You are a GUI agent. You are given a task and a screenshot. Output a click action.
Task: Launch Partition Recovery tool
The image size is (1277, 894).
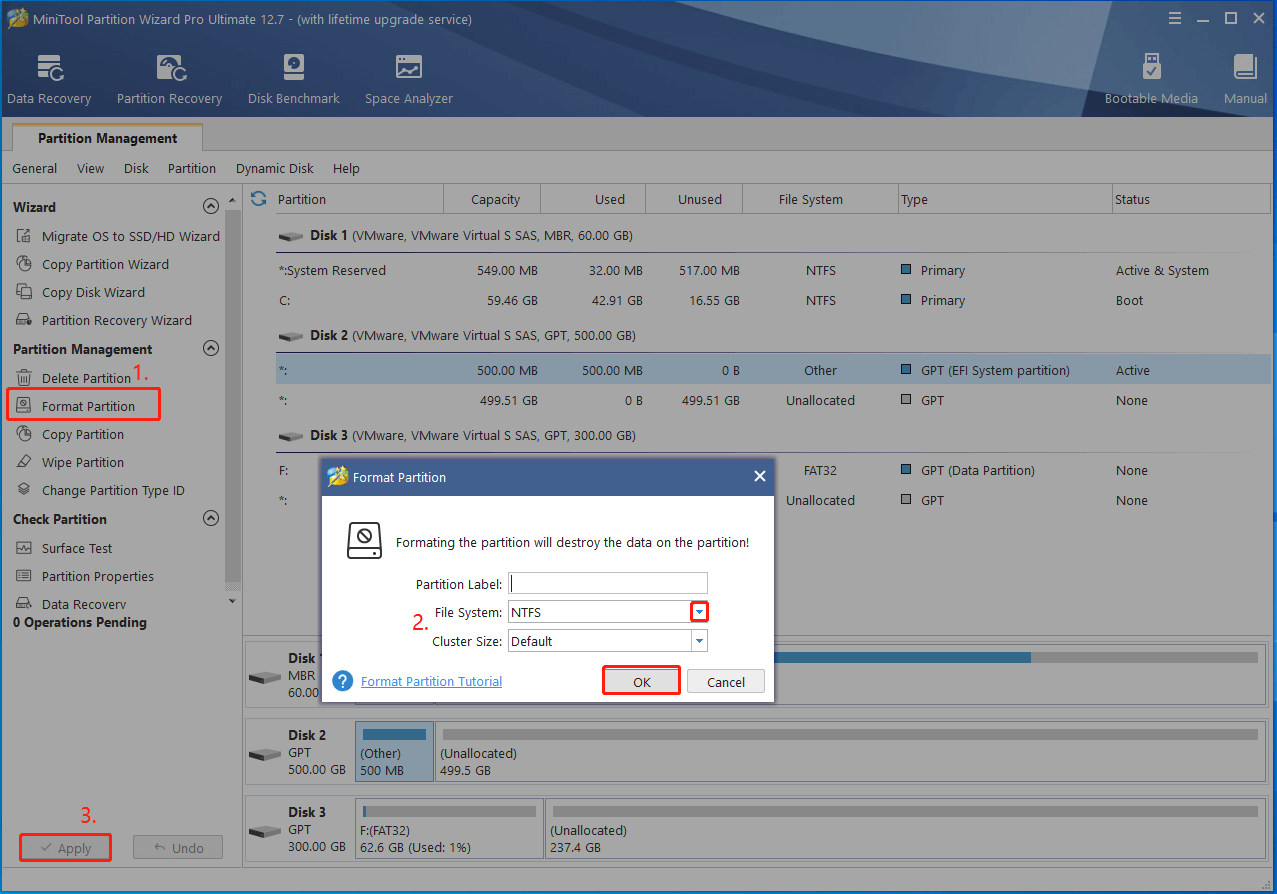(169, 80)
